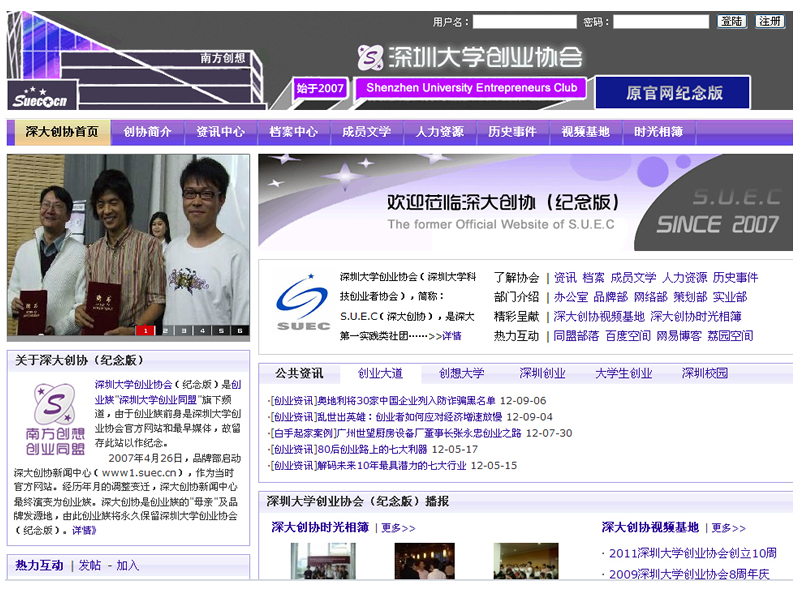Open 更多>> beside 深大创协视频基地
Image resolution: width=800 pixels, height=600 pixels.
coord(729,528)
